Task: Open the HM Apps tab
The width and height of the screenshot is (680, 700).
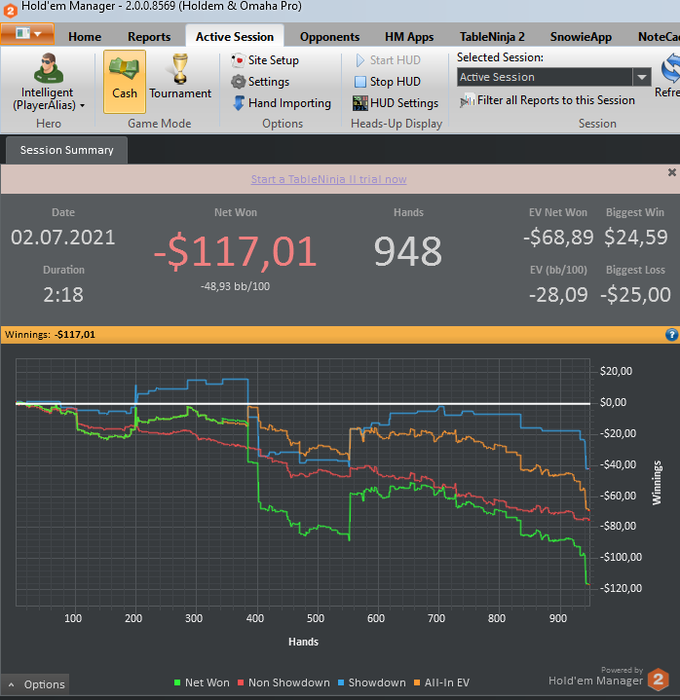Action: coord(409,37)
